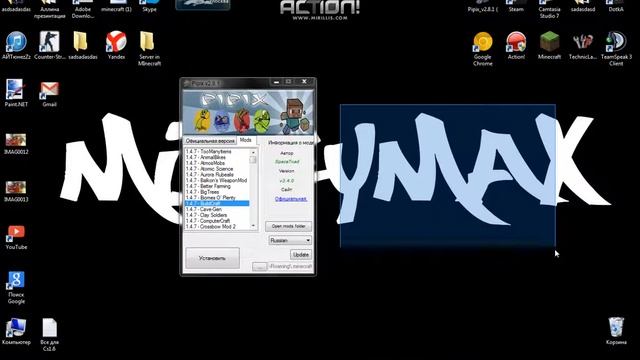This screenshot has width=640, height=360.
Task: Open the iTunes desktop shortcut
Action: [16, 46]
